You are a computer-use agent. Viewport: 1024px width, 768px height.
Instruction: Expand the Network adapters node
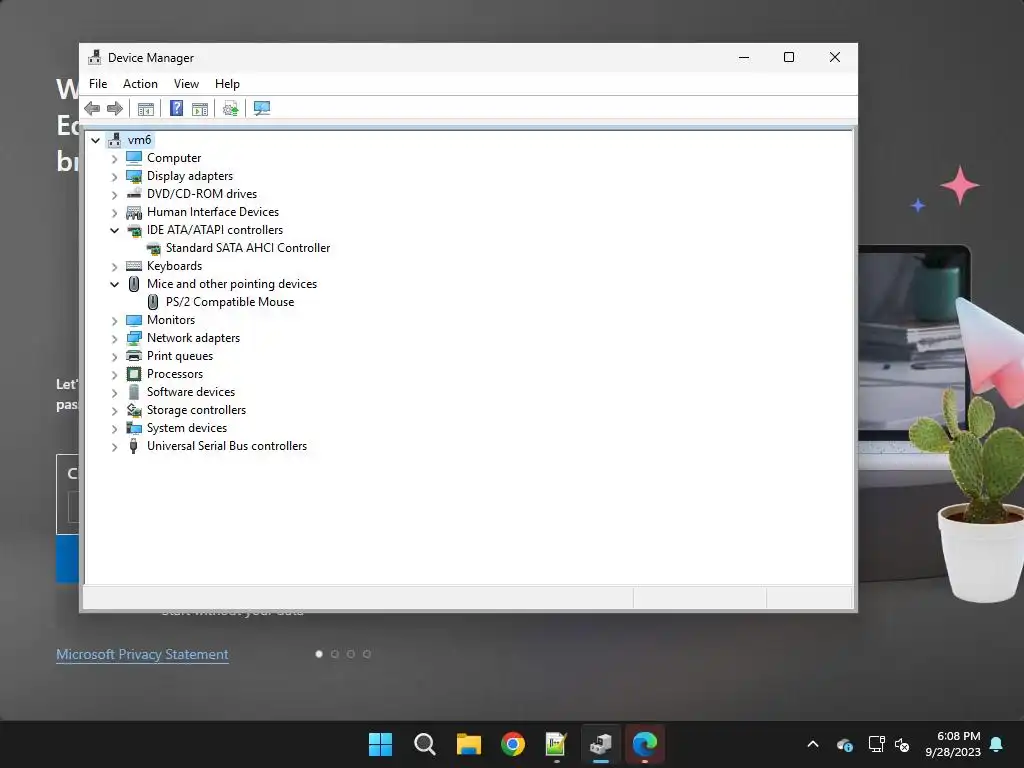[x=114, y=339]
